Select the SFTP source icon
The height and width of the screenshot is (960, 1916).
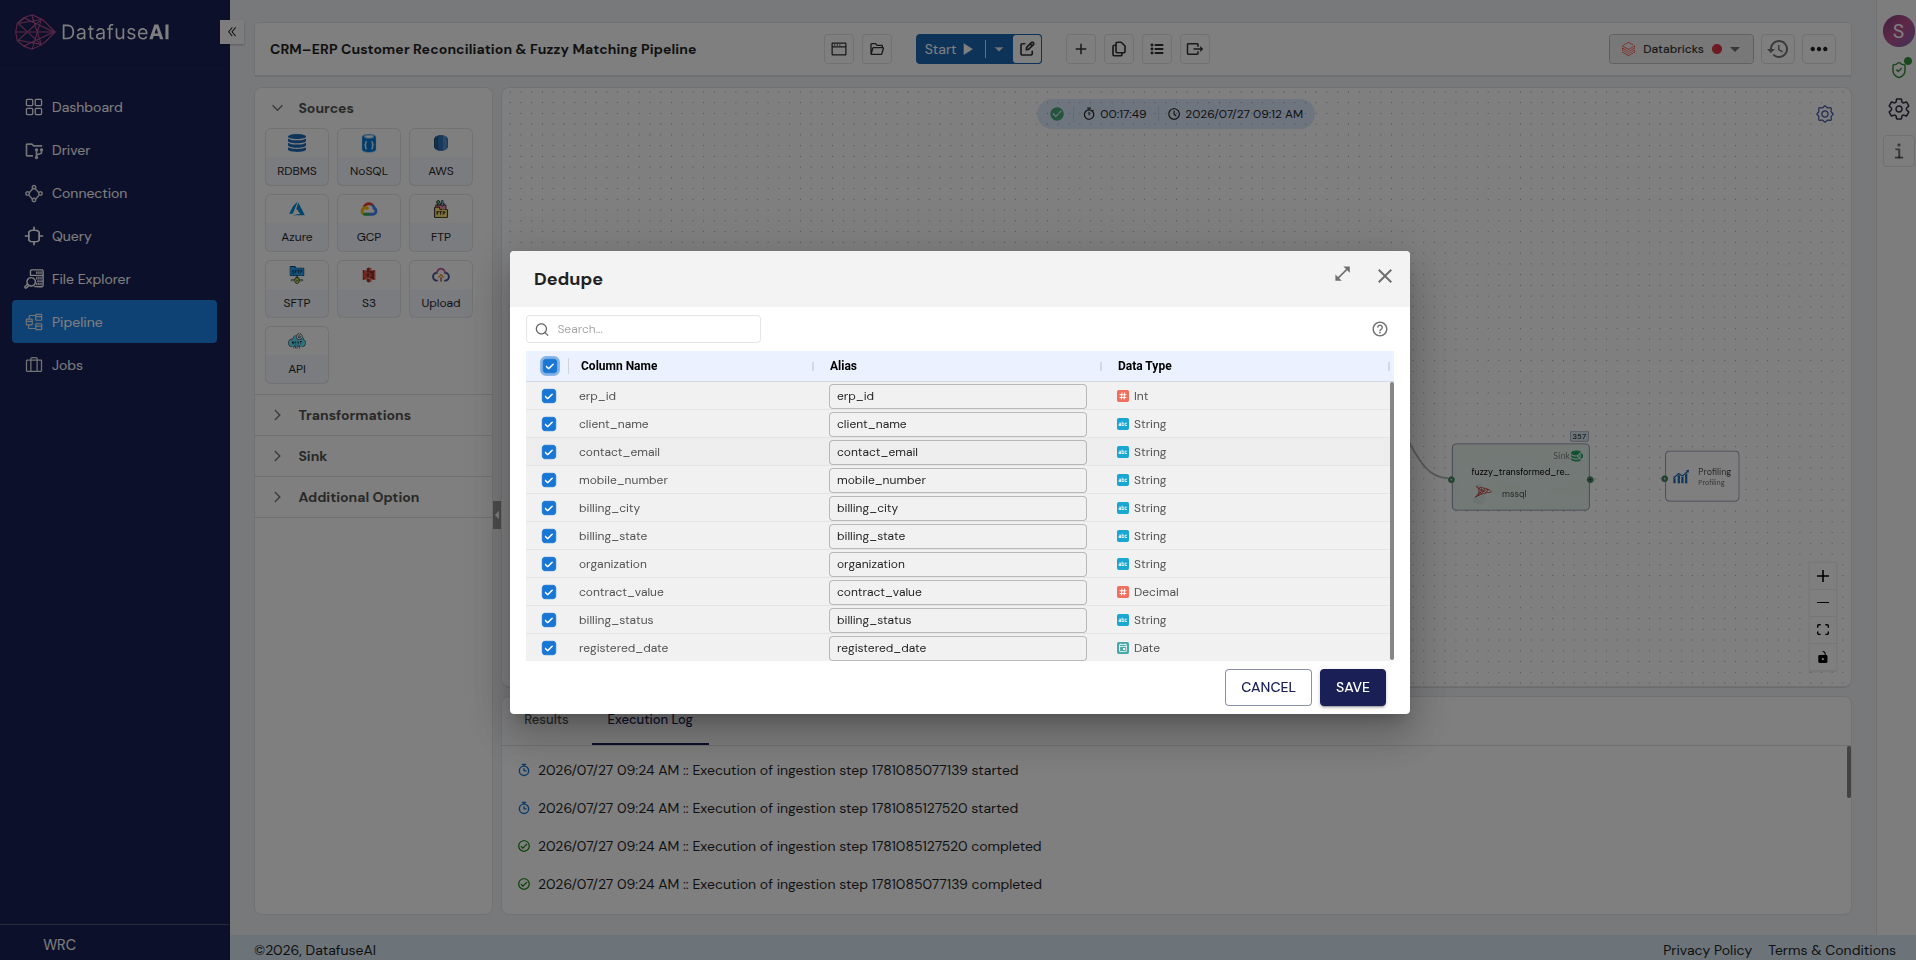pos(297,288)
